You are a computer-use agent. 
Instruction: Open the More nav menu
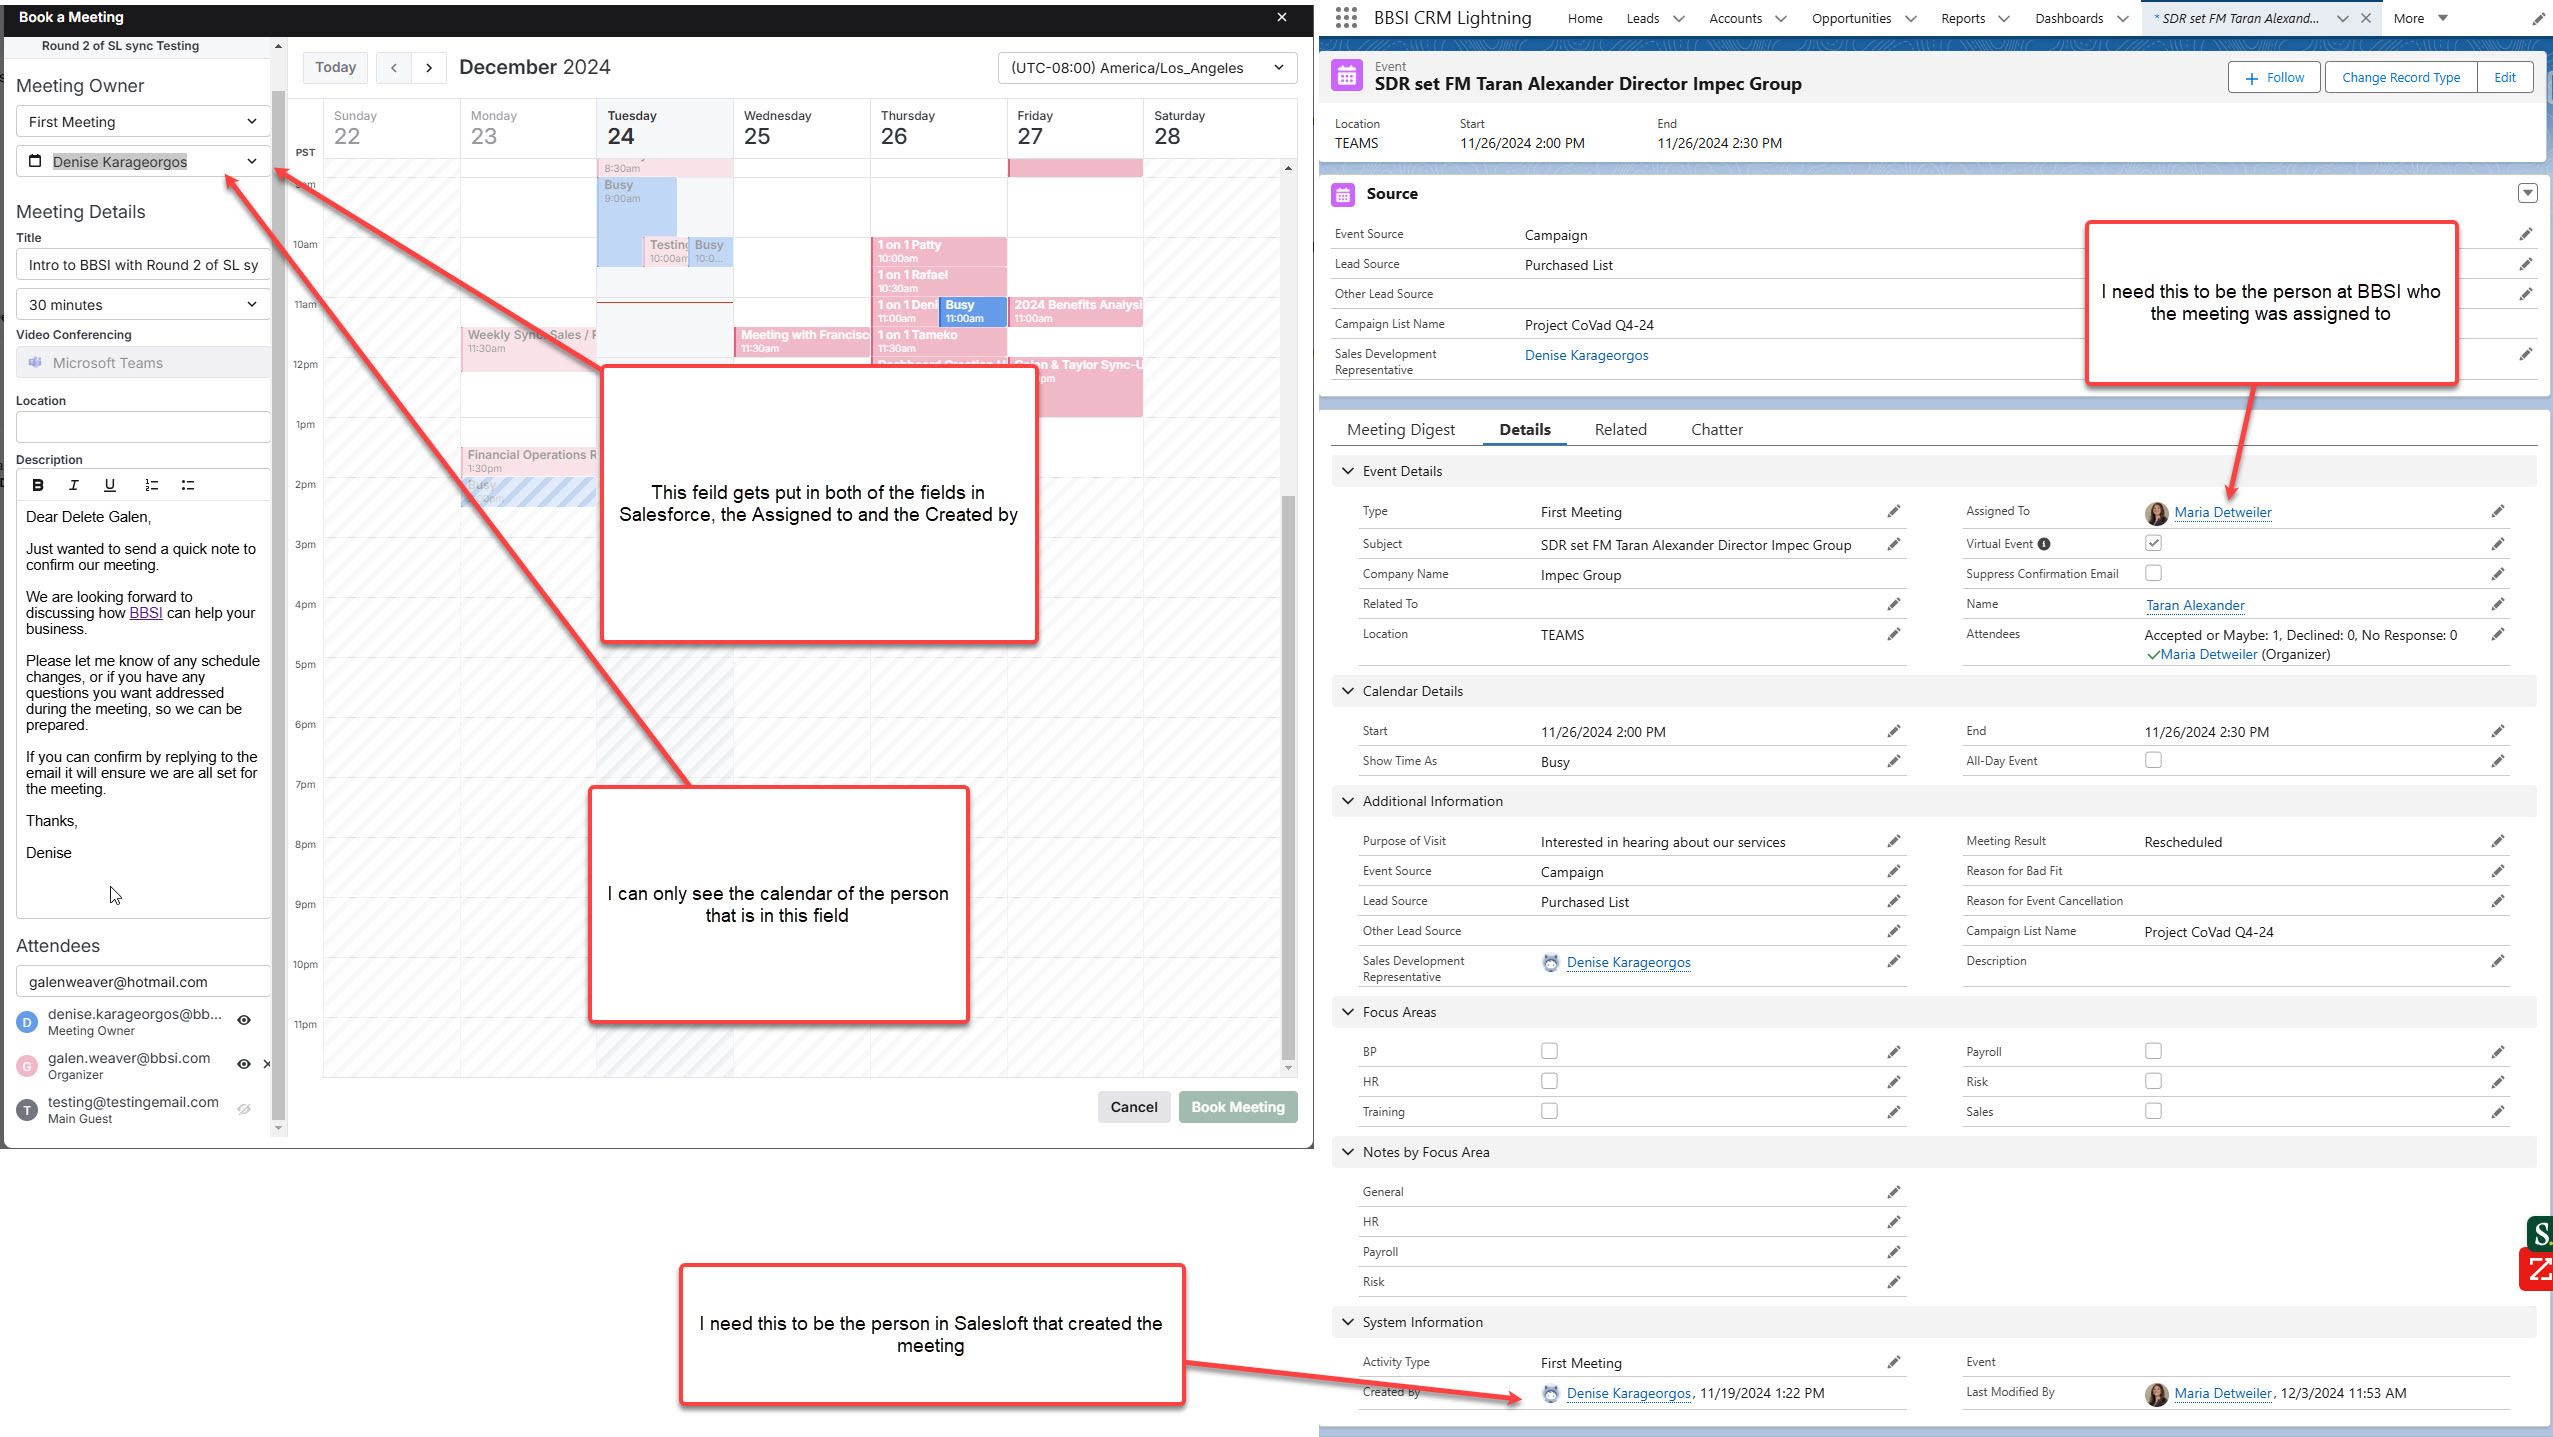(x=2419, y=18)
